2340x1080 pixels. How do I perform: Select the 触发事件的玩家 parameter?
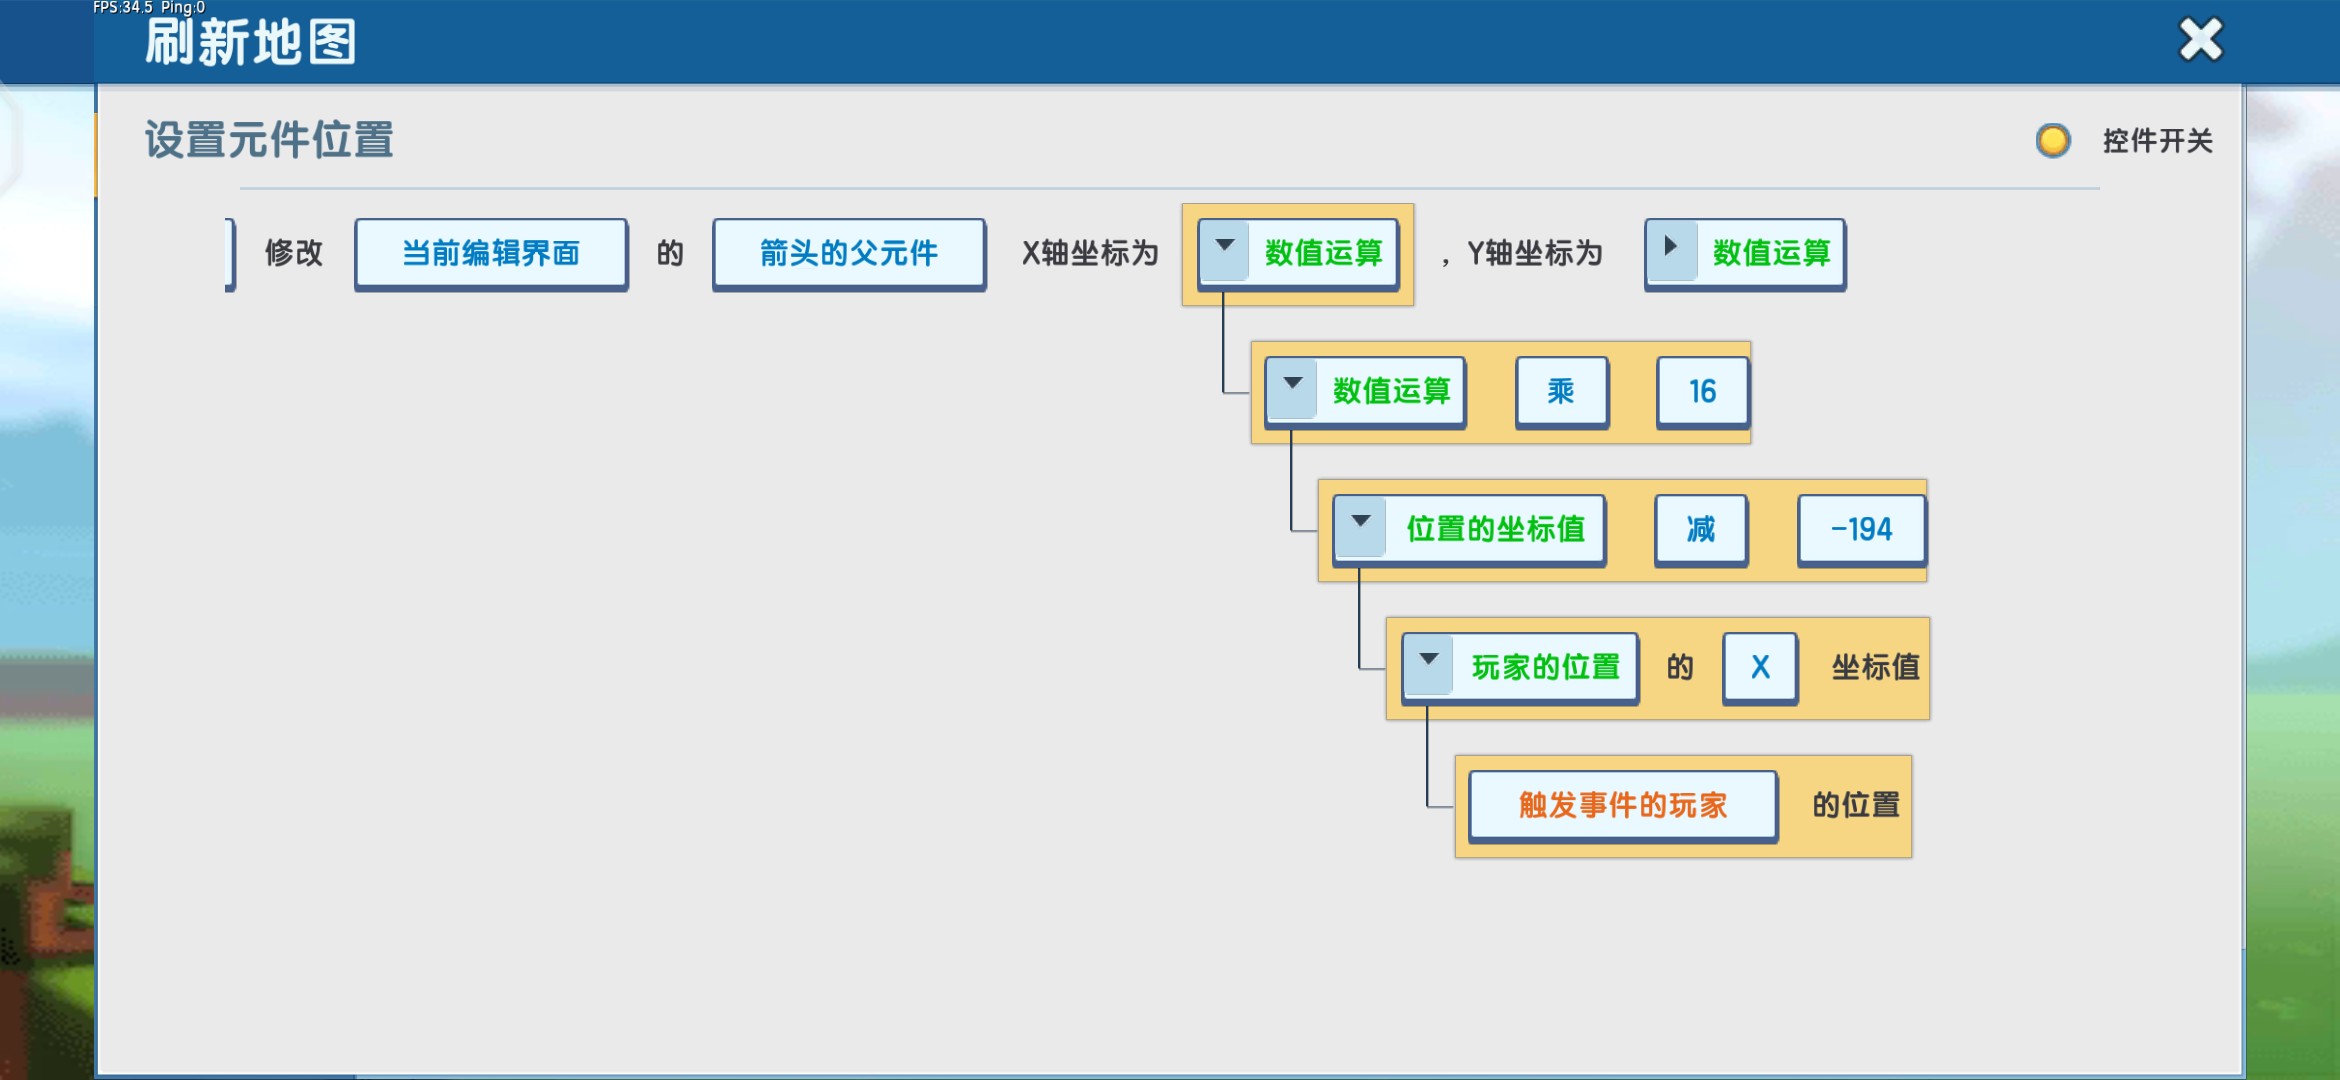[x=1622, y=806]
